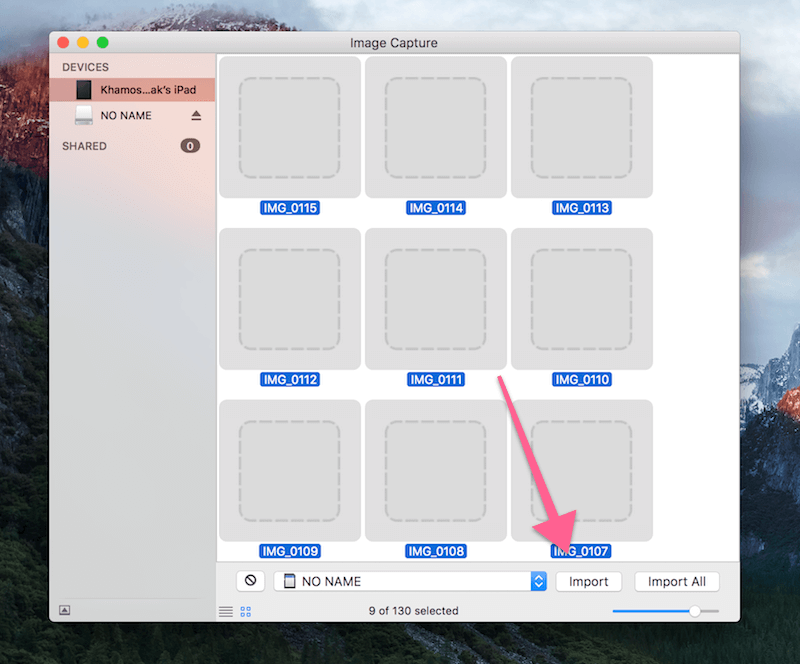The image size is (800, 664).
Task: Click the IMG_0109 filename label
Action: click(x=290, y=552)
